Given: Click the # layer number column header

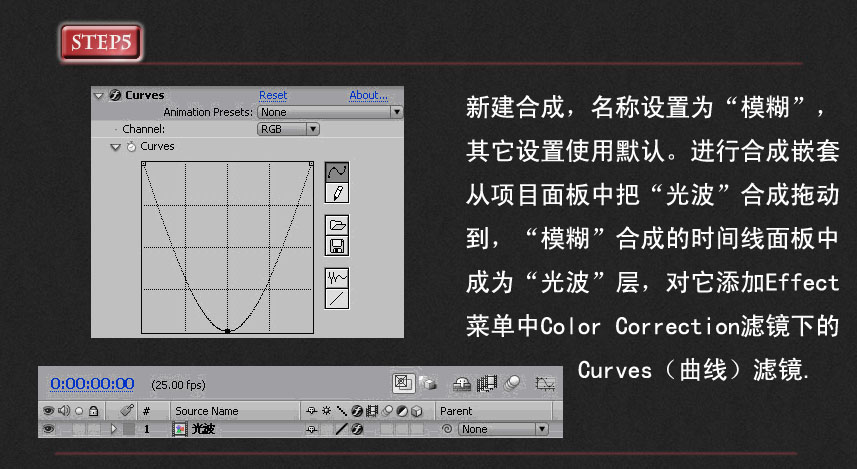Looking at the screenshot, I should (x=146, y=411).
